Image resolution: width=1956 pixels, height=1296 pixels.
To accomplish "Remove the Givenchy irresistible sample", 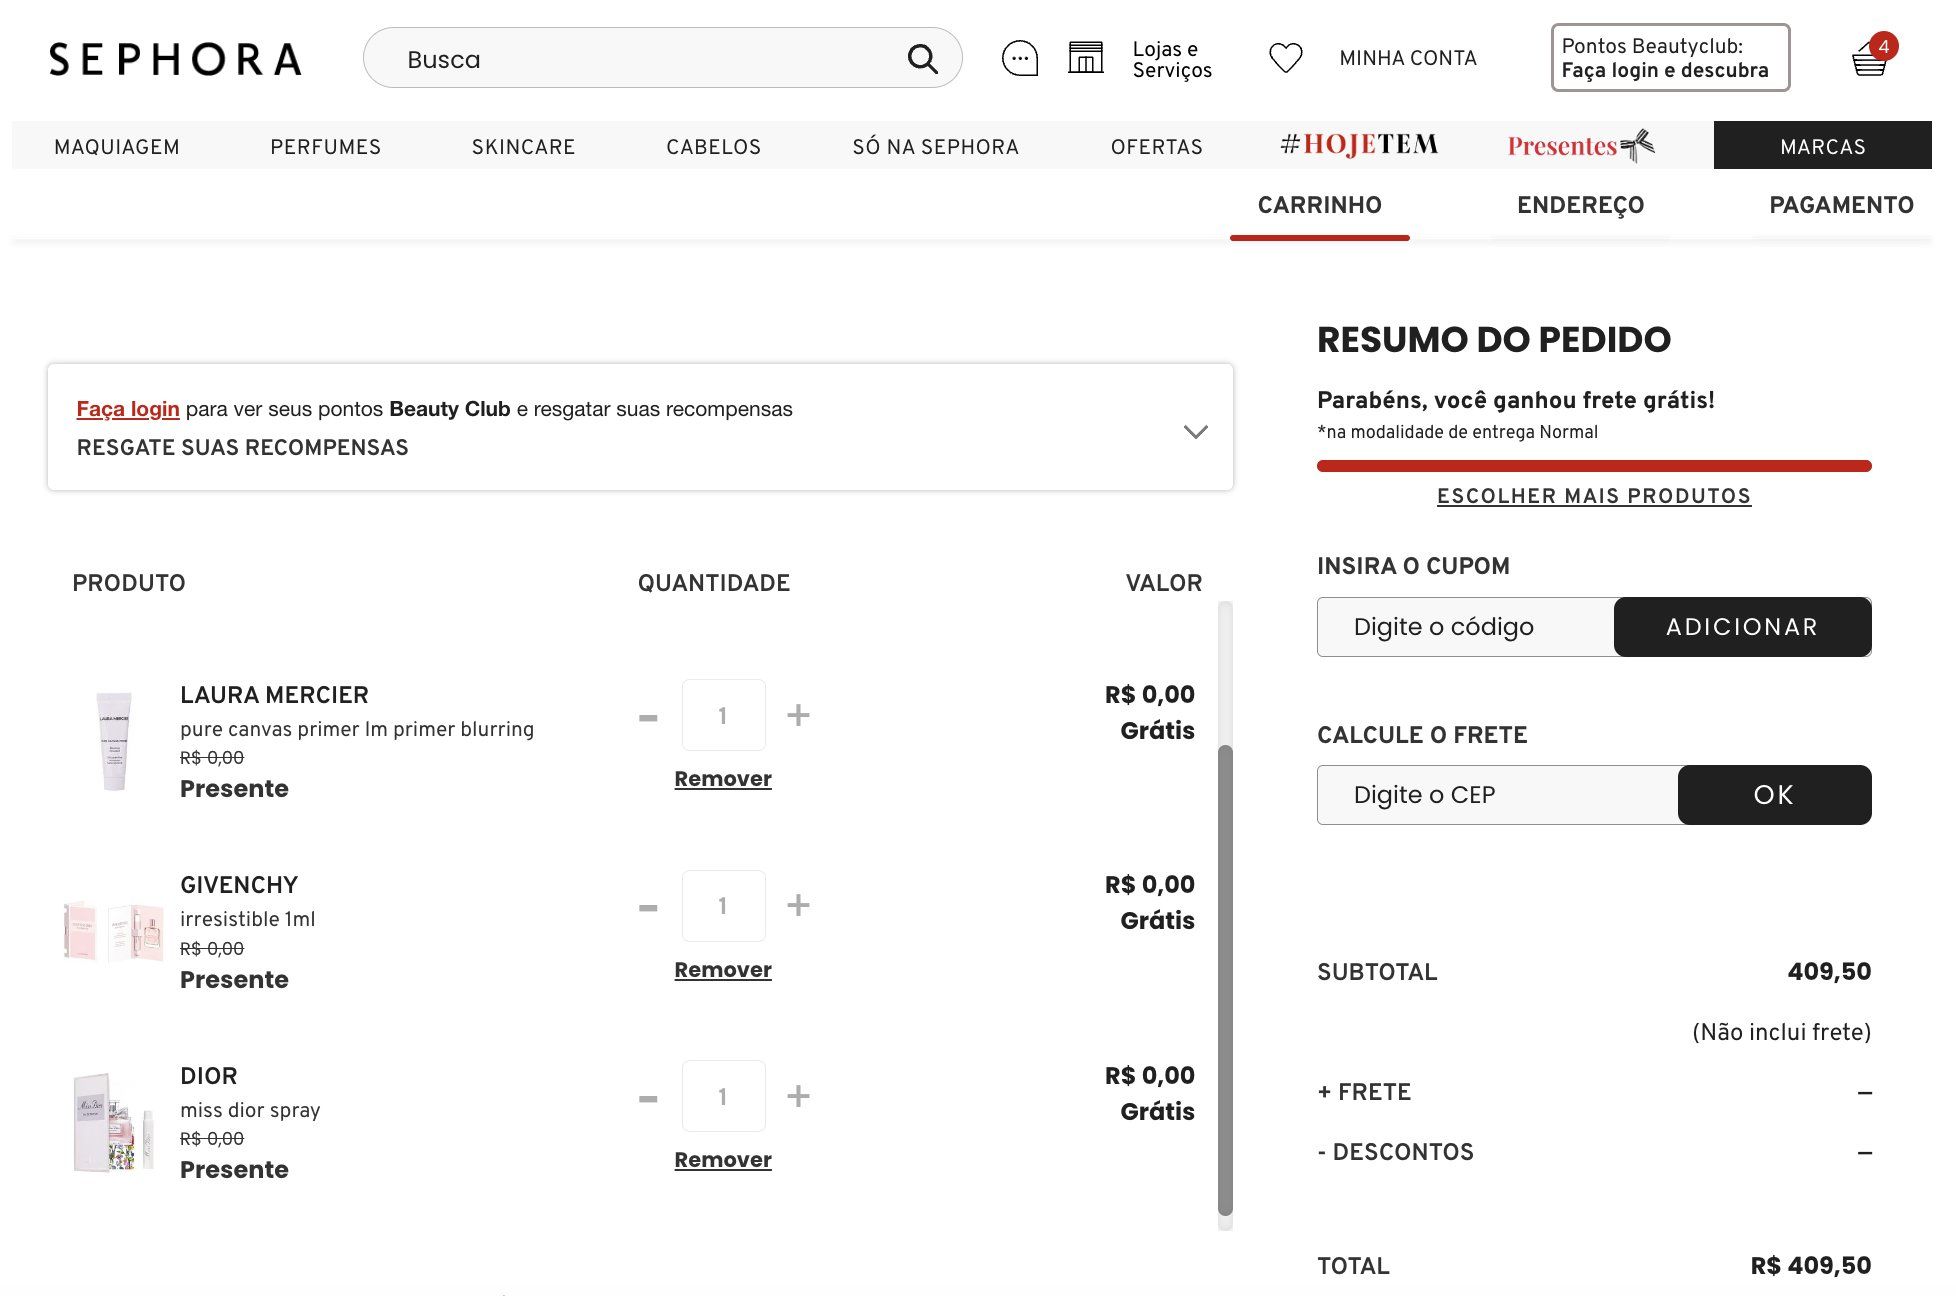I will point(723,970).
